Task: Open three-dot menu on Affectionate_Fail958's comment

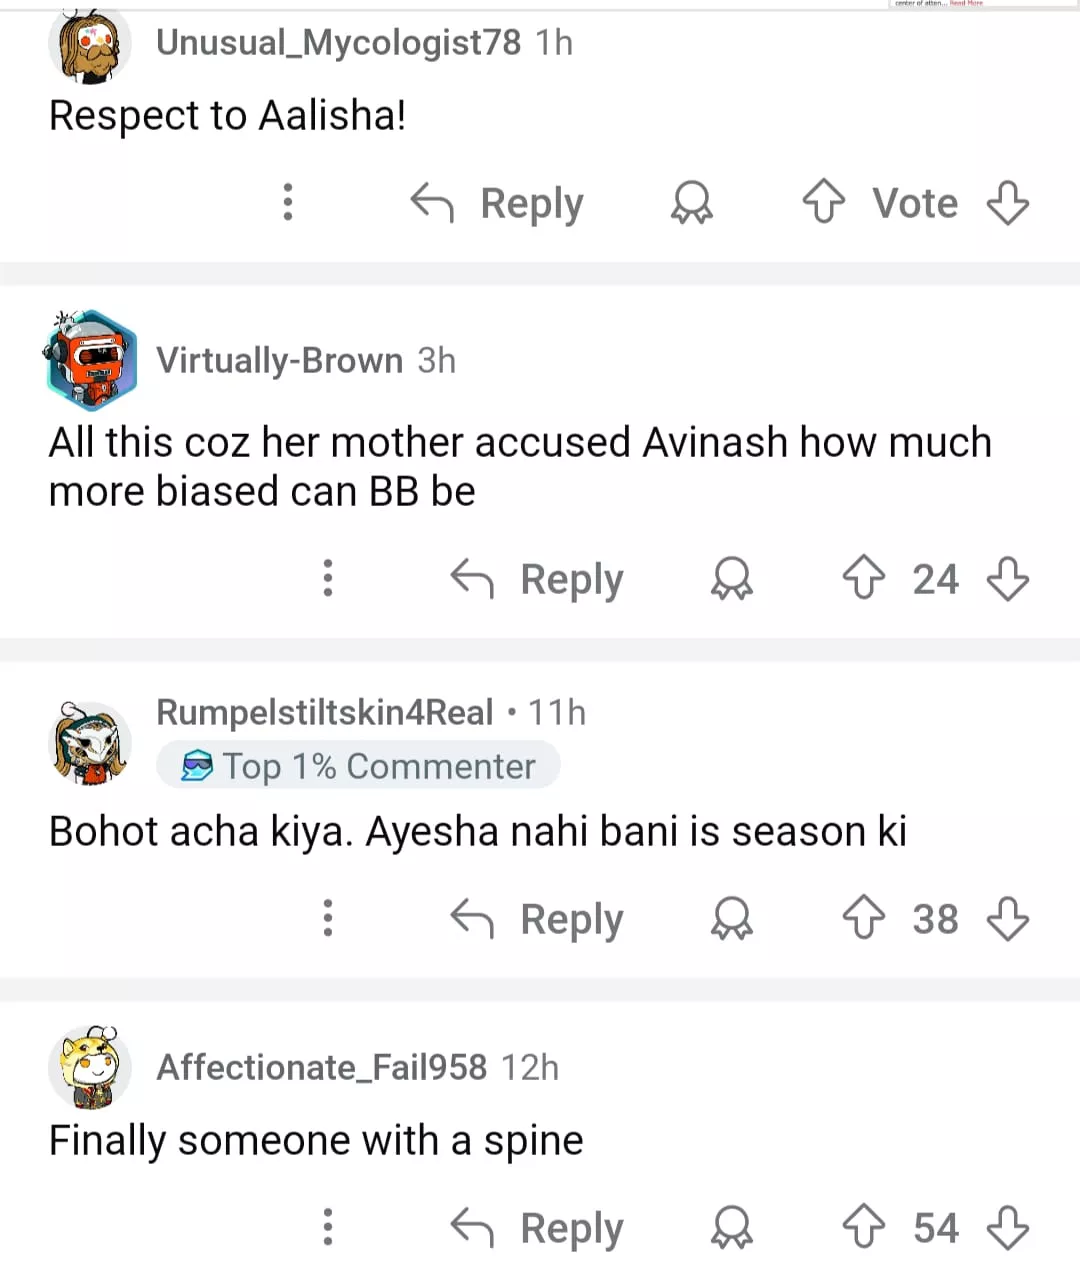Action: 327,1227
